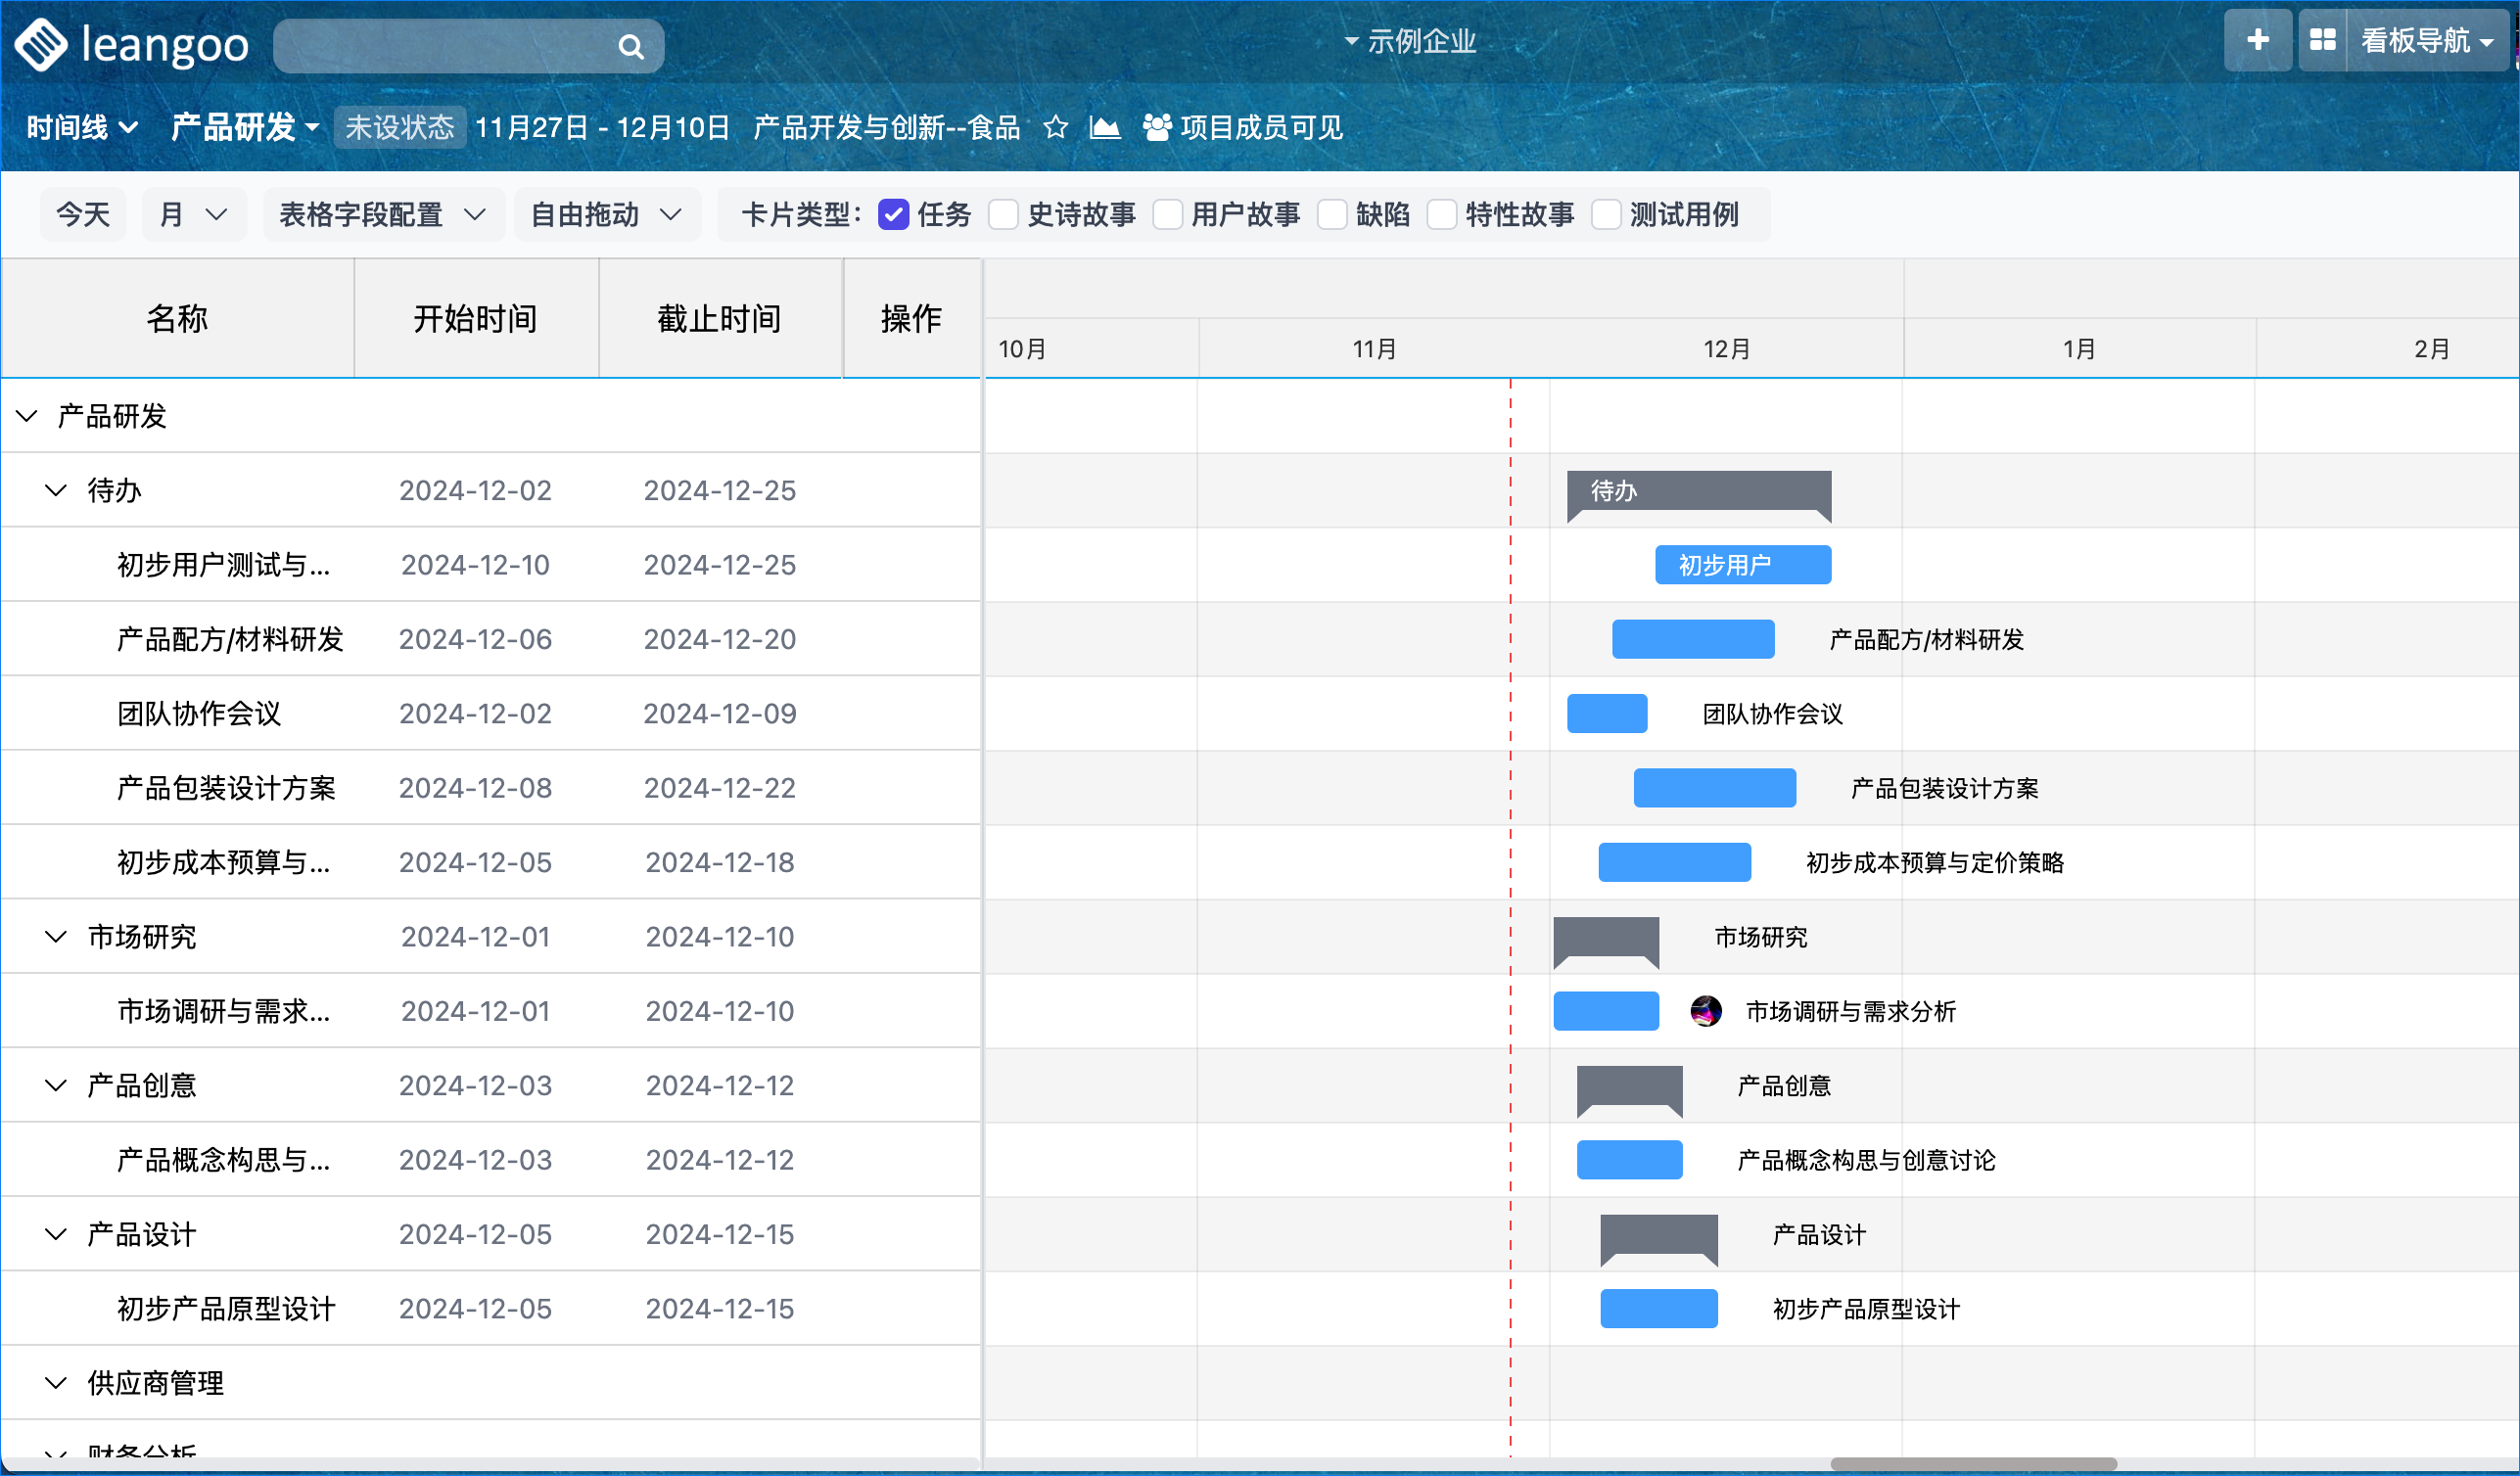The height and width of the screenshot is (1476, 2520).
Task: Click the project members visibility icon
Action: [x=1157, y=127]
